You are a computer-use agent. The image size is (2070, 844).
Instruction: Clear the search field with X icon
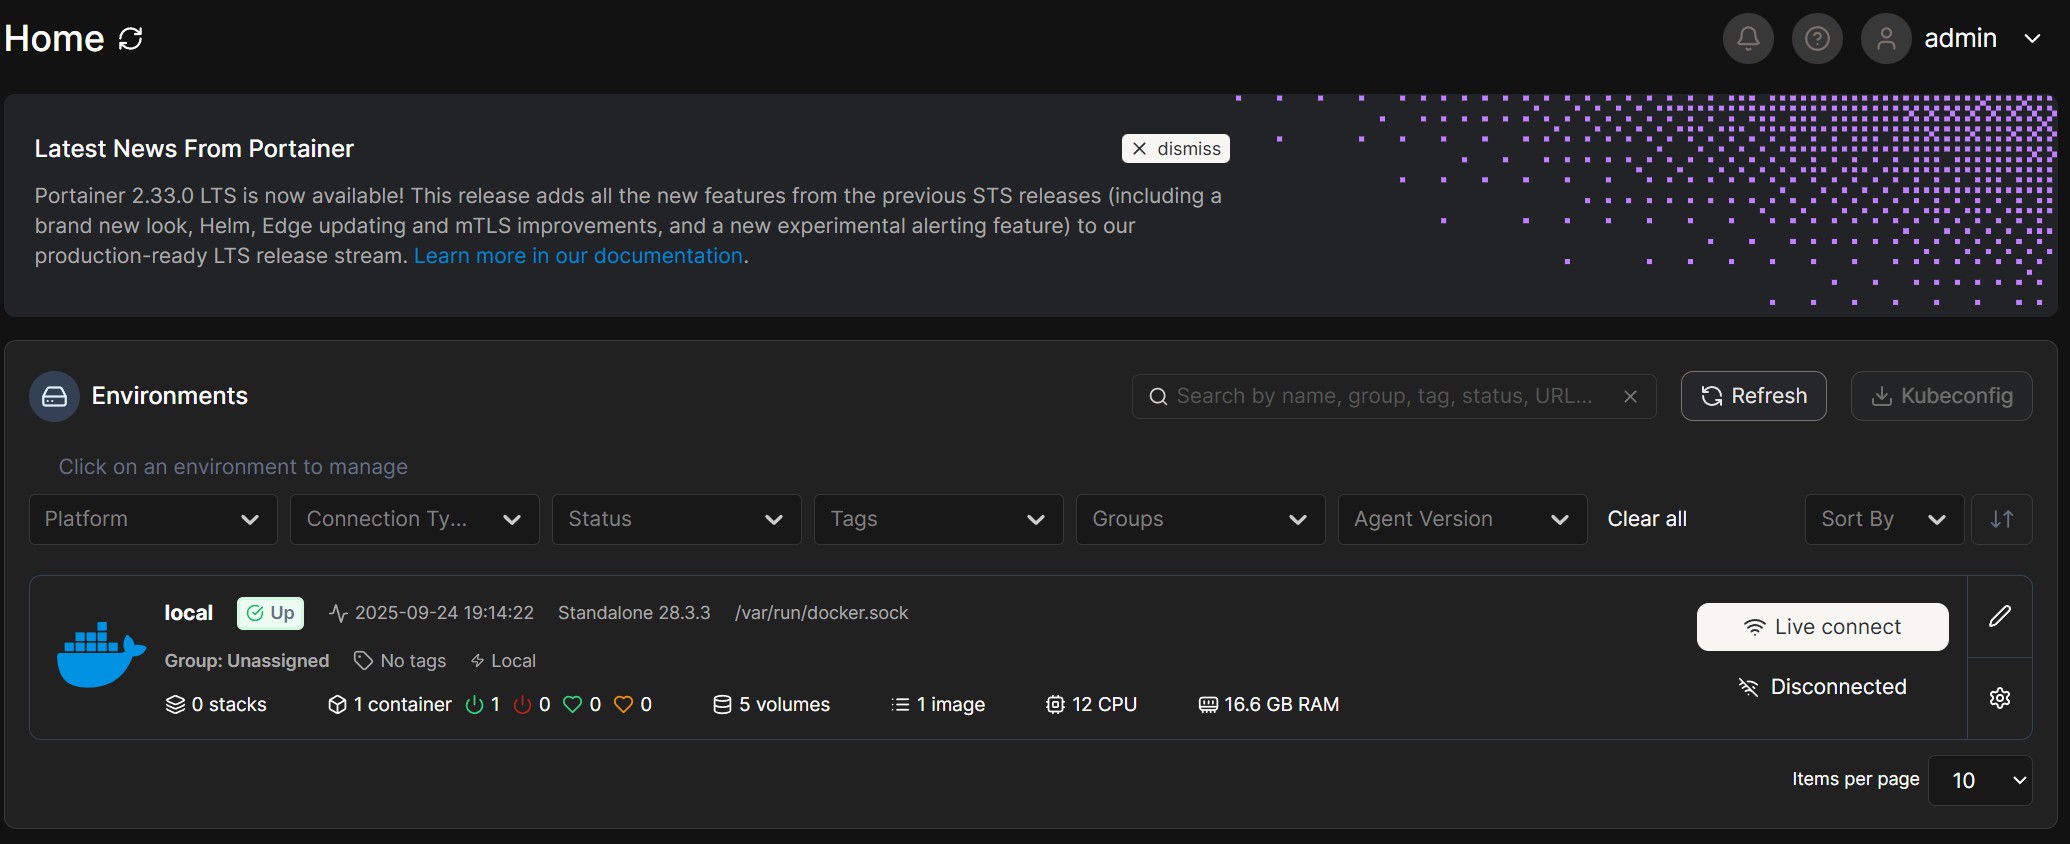(1630, 397)
